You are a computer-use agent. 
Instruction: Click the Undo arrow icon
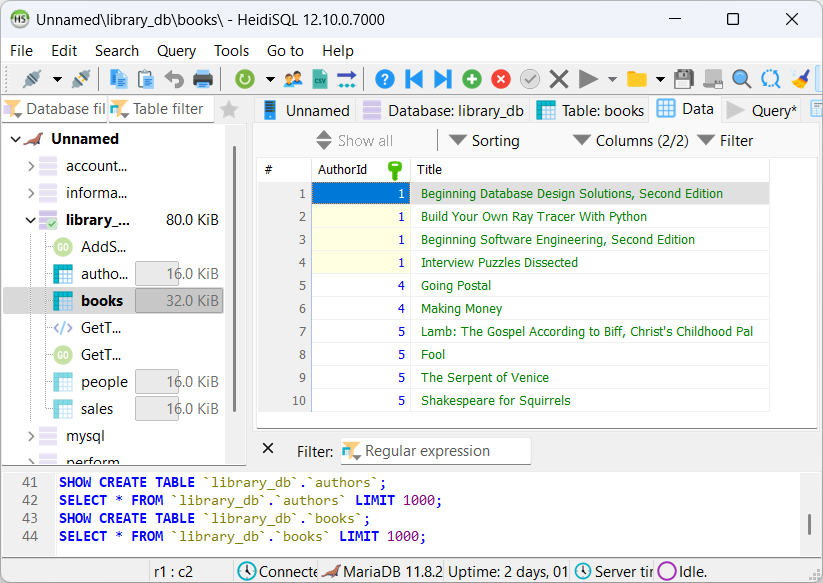point(174,79)
